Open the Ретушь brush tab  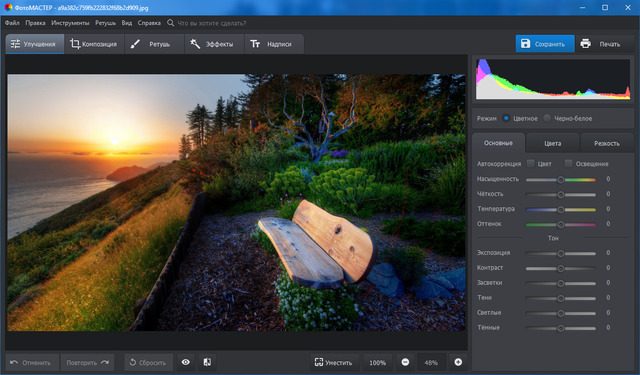coord(154,44)
